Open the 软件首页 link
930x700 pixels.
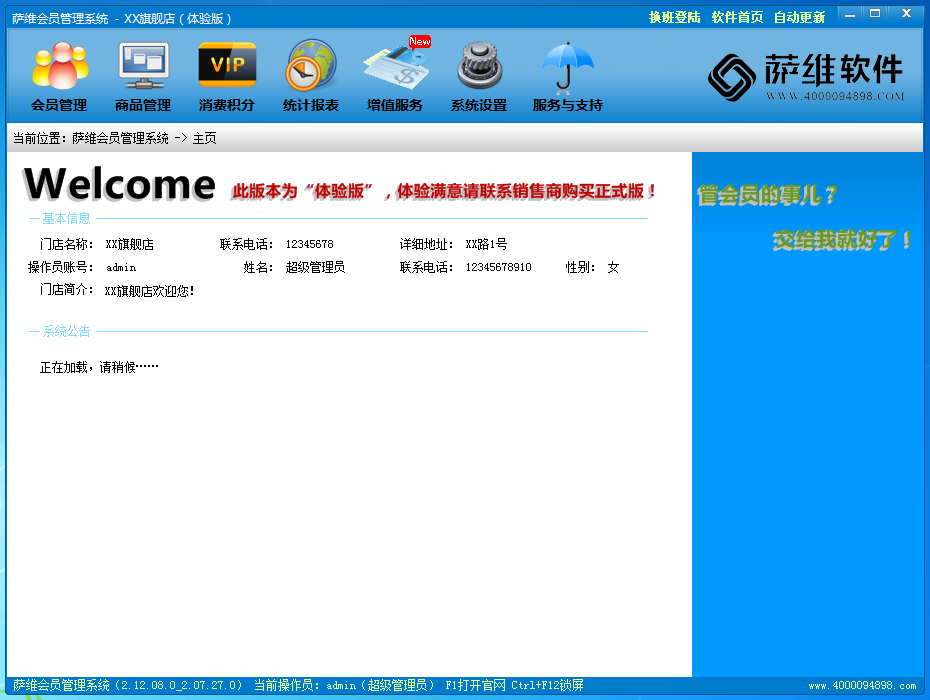click(x=737, y=17)
